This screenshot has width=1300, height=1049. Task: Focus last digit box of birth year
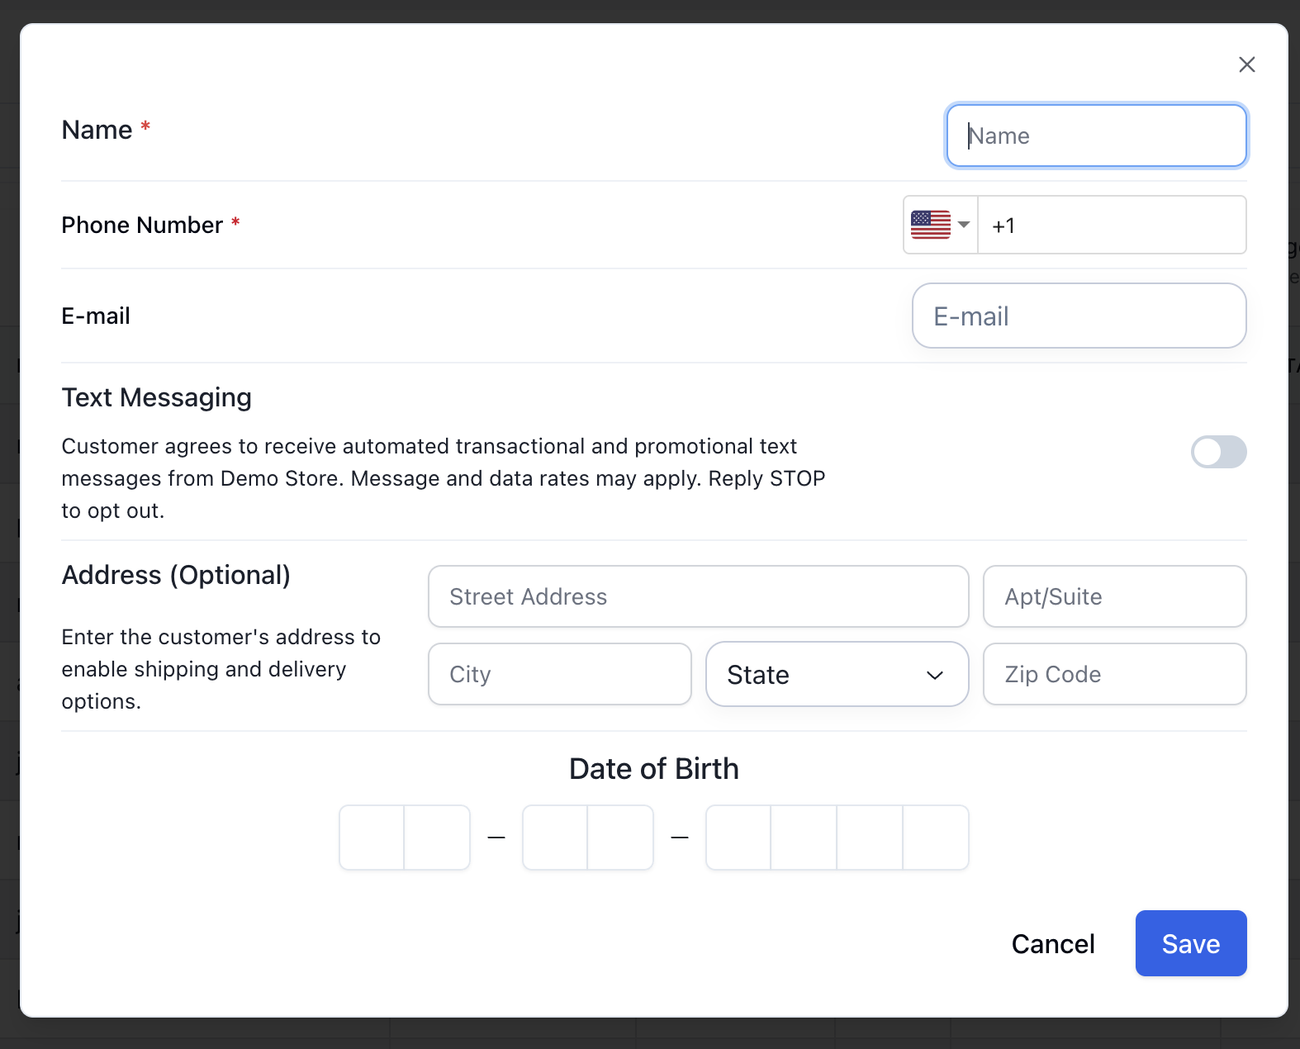point(935,838)
